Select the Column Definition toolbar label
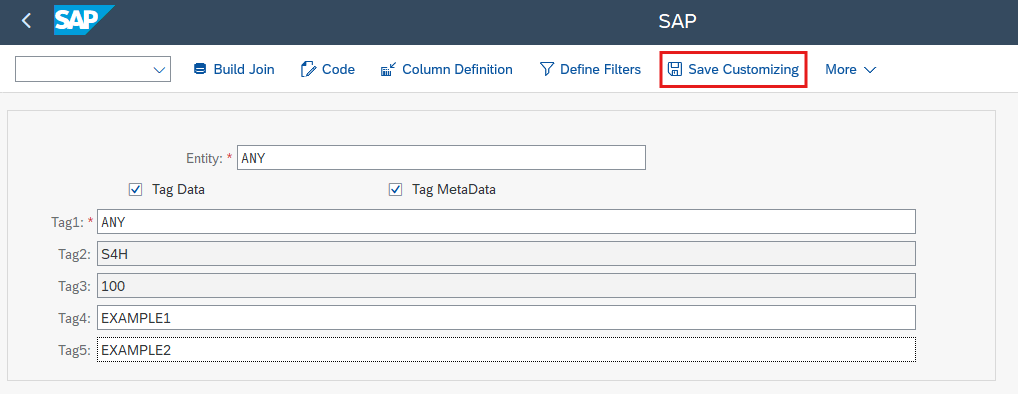 (x=458, y=69)
